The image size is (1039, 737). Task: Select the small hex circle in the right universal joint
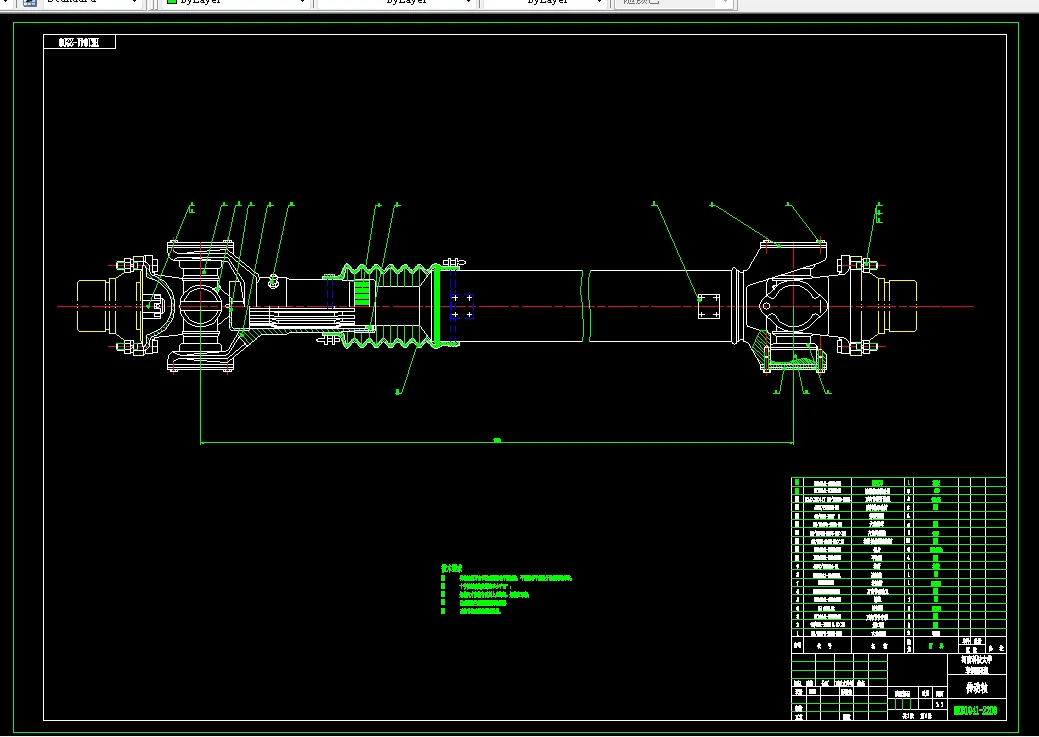766,306
